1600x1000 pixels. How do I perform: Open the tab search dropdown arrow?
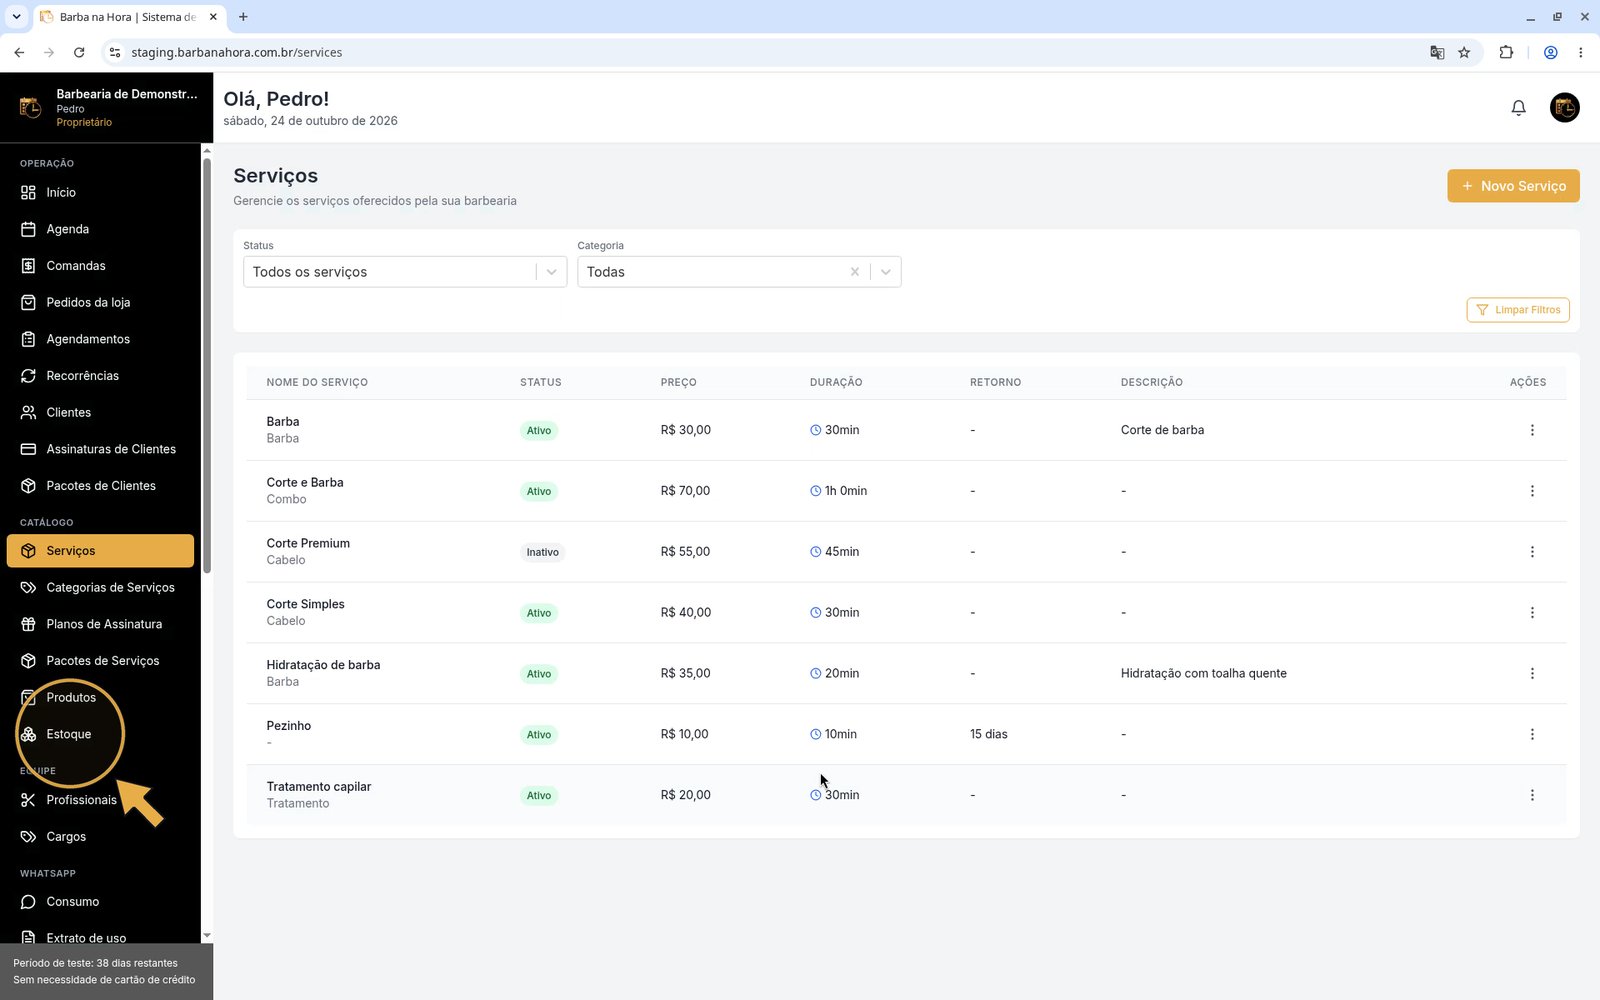(16, 17)
